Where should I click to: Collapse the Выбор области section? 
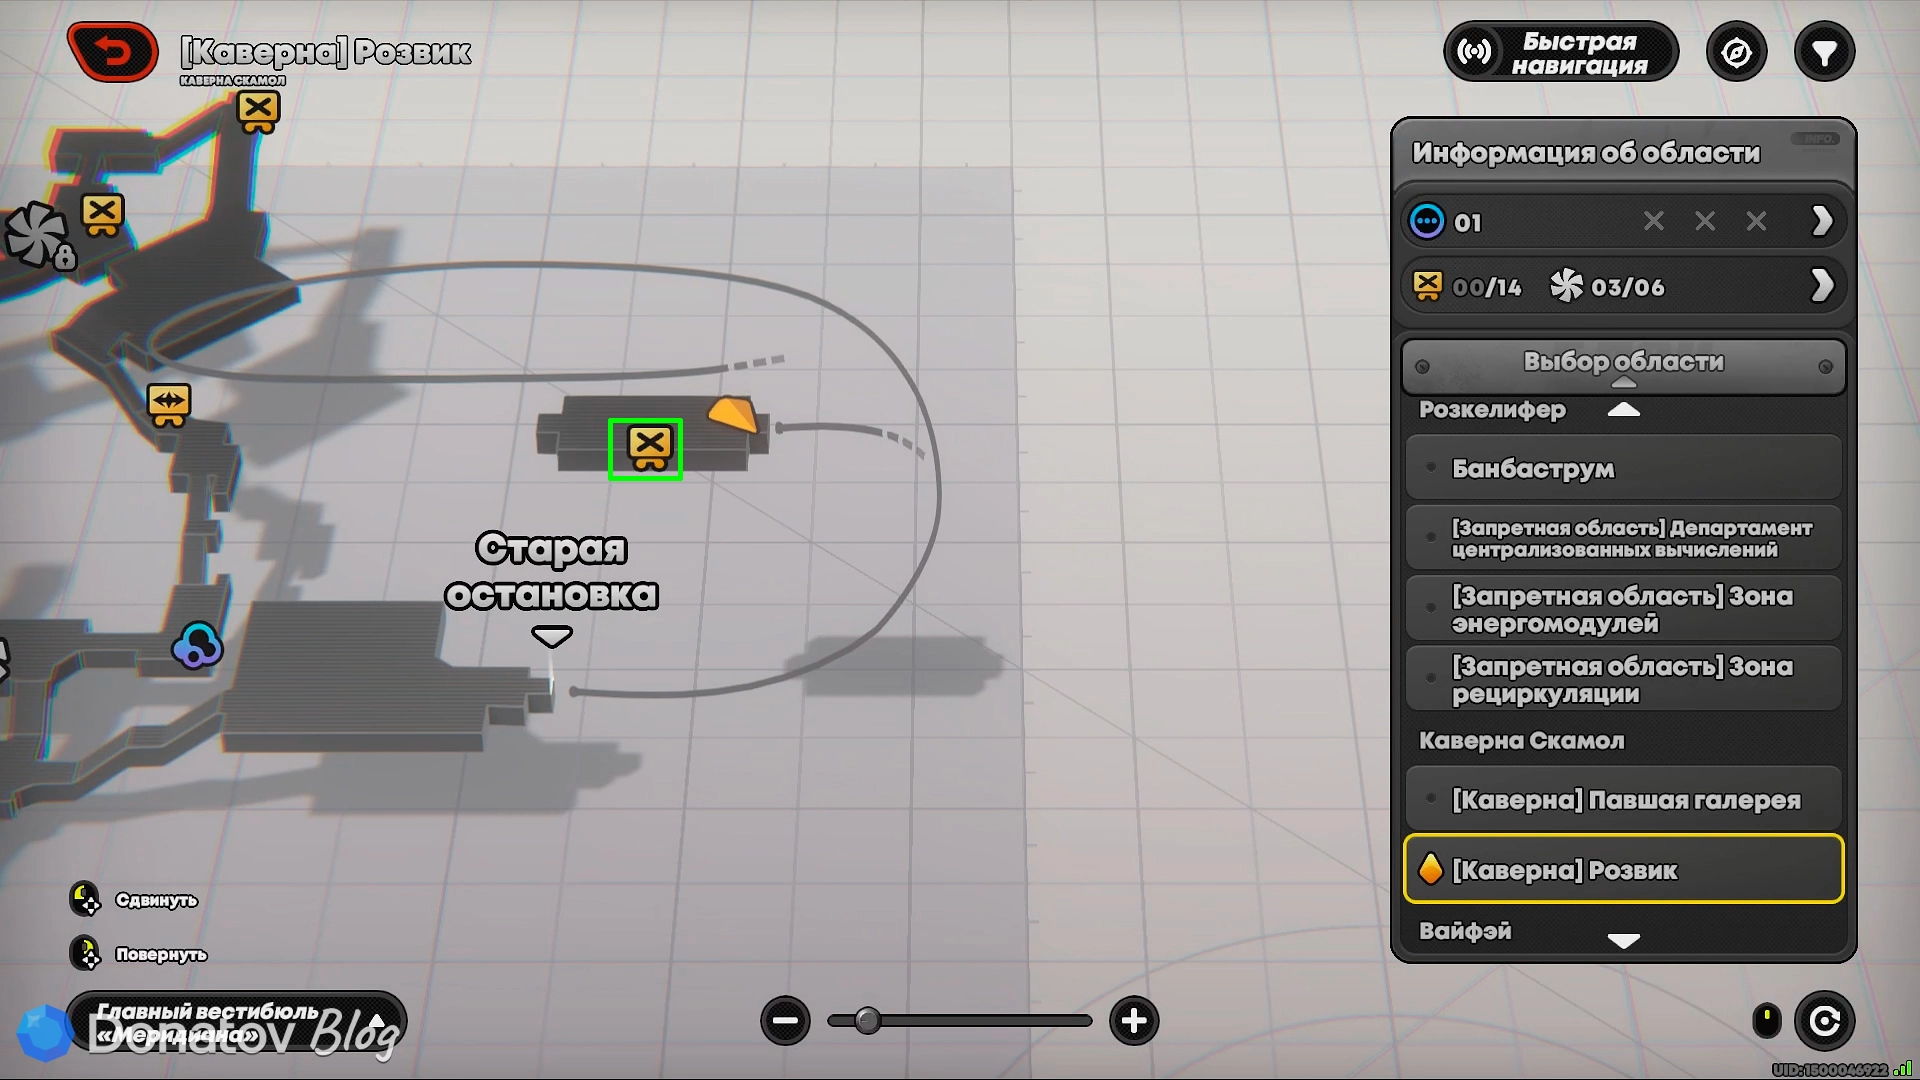tap(1623, 365)
